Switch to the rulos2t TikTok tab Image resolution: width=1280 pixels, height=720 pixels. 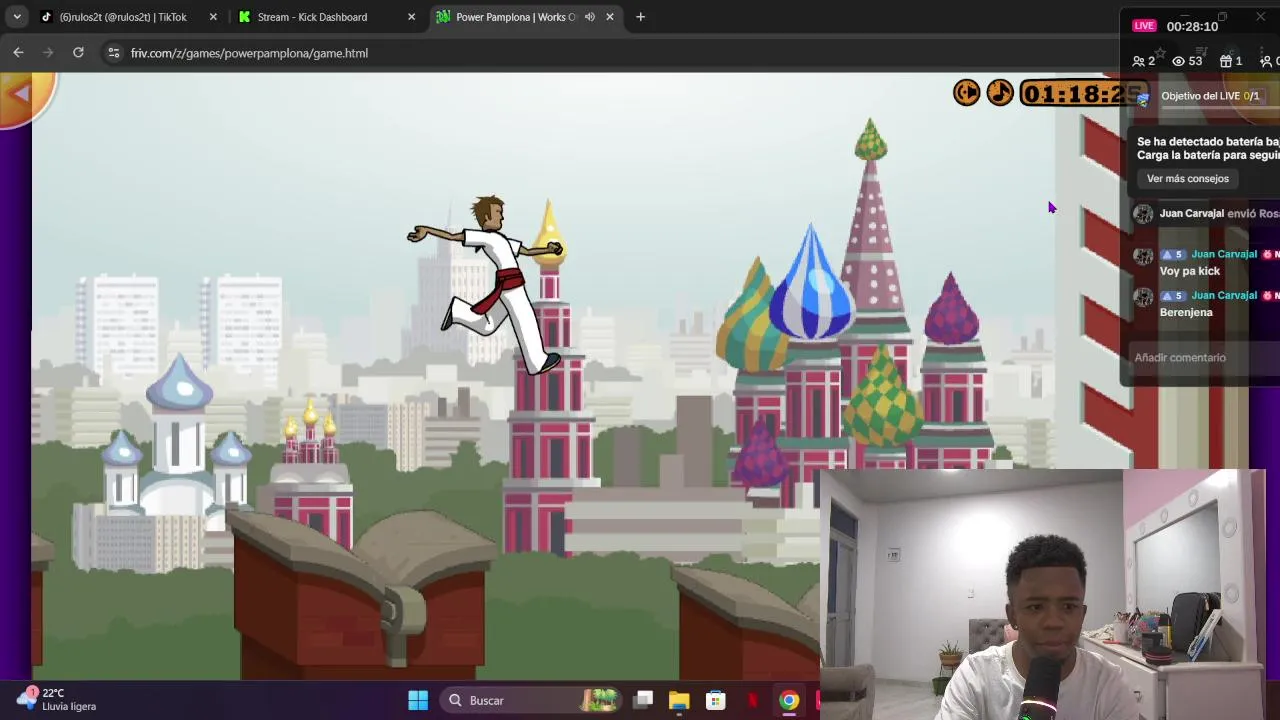coord(122,17)
